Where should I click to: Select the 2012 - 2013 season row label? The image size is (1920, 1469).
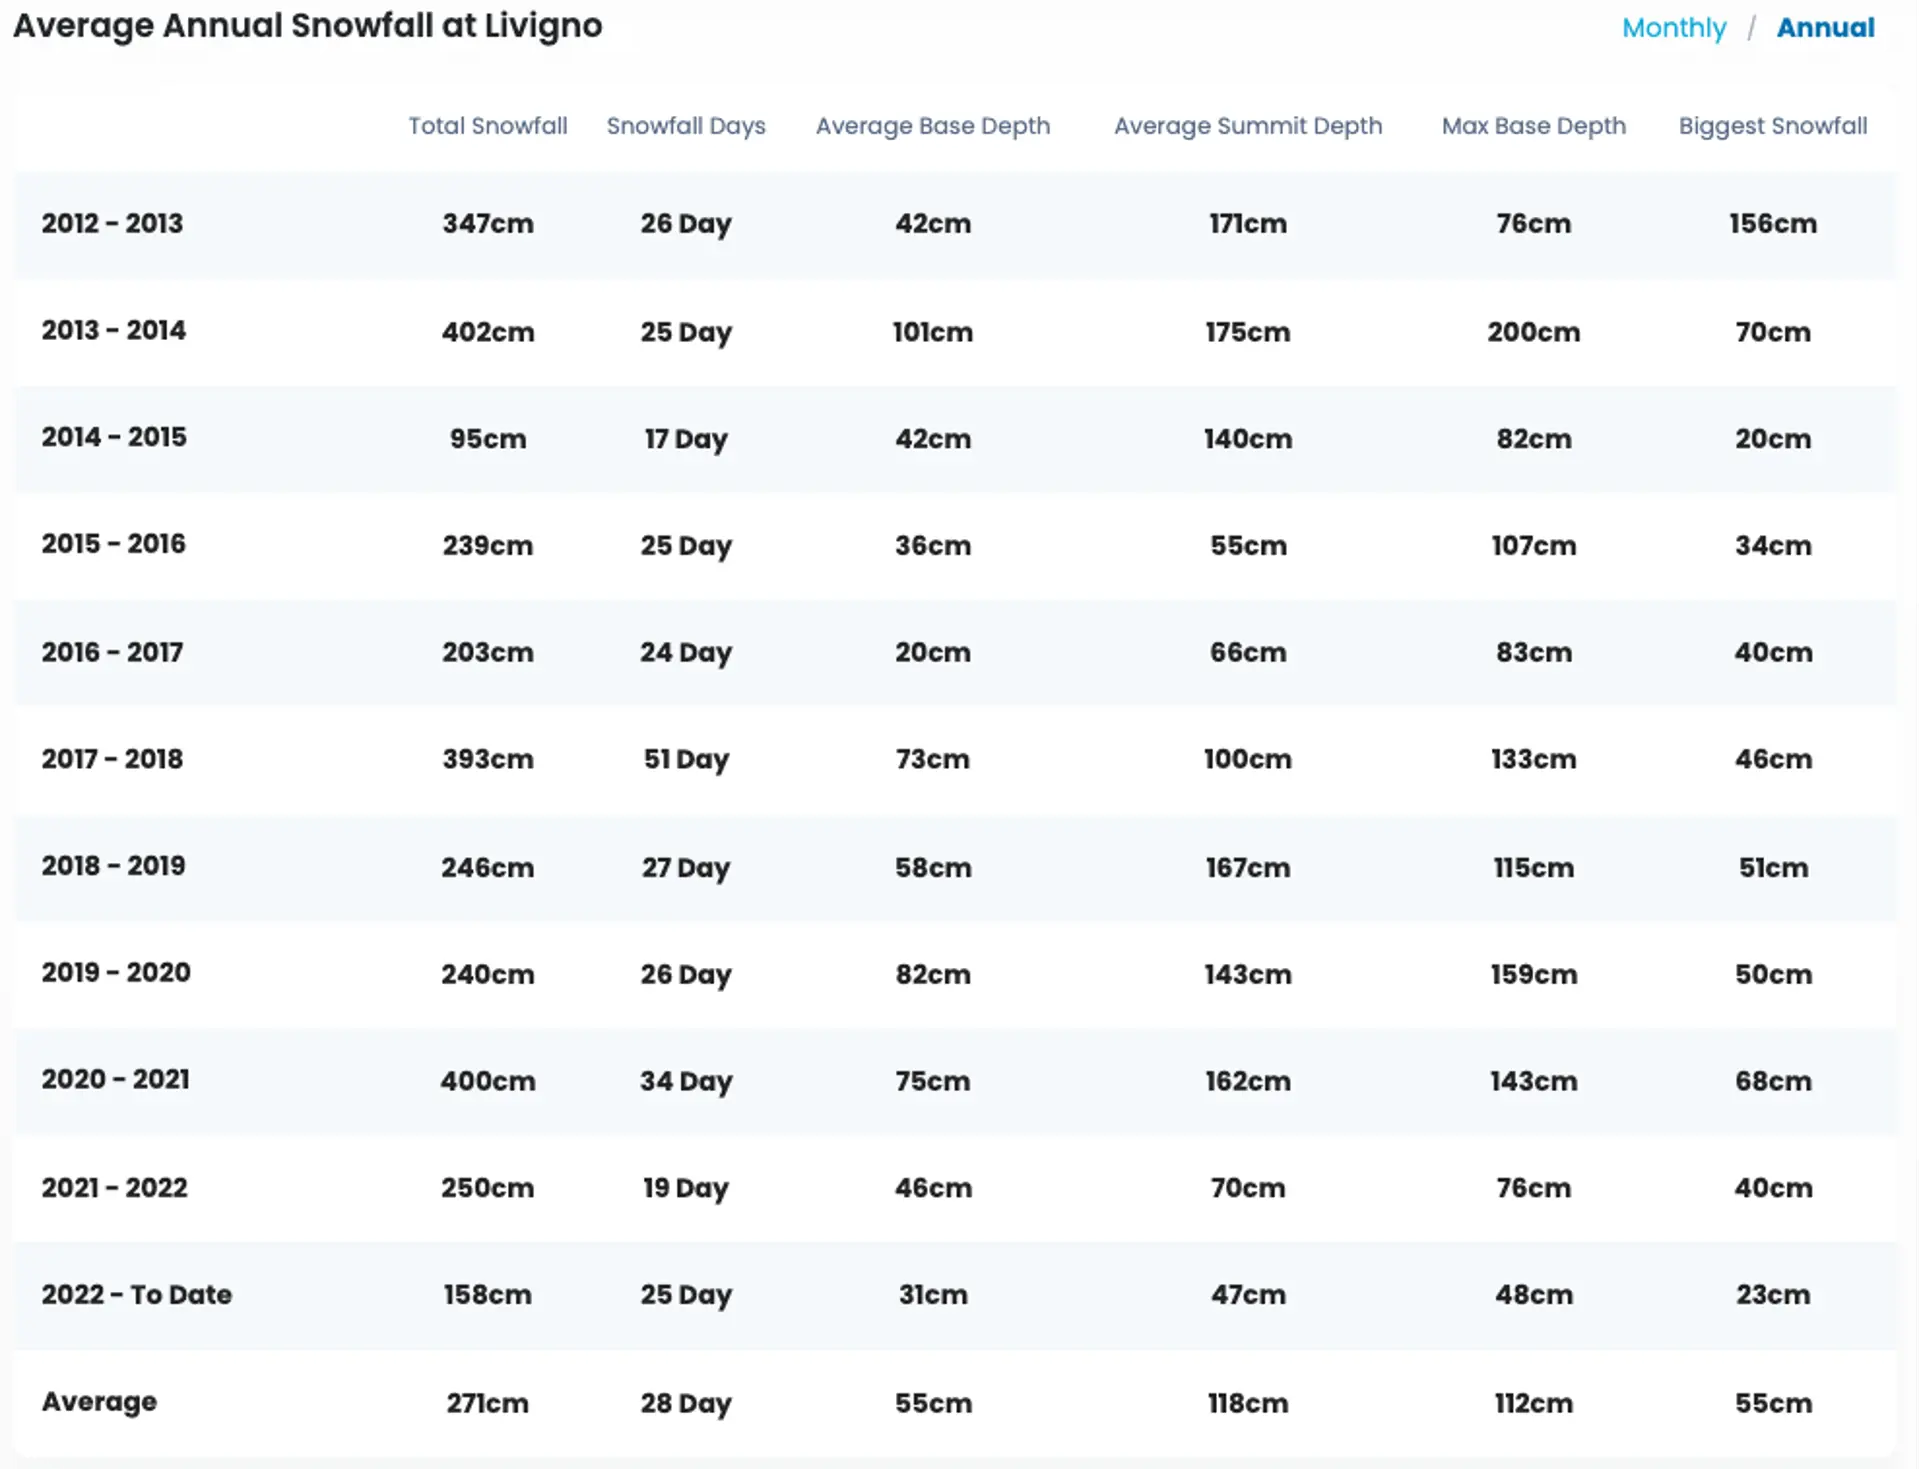(x=112, y=223)
